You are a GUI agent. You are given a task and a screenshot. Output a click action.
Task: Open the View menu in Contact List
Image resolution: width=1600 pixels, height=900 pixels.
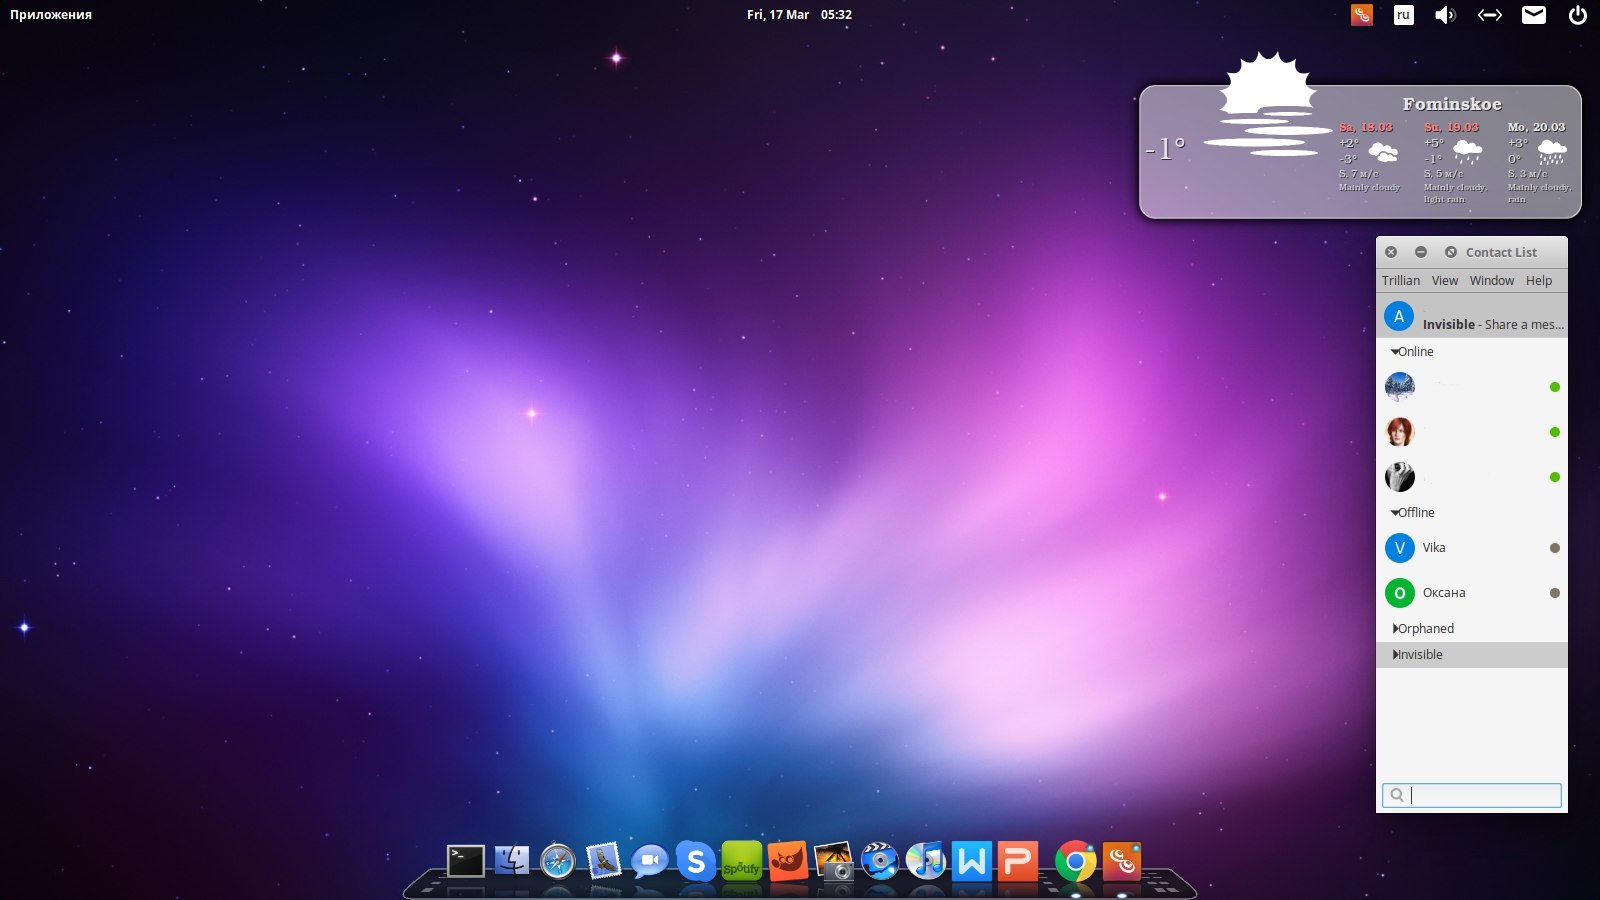point(1444,281)
